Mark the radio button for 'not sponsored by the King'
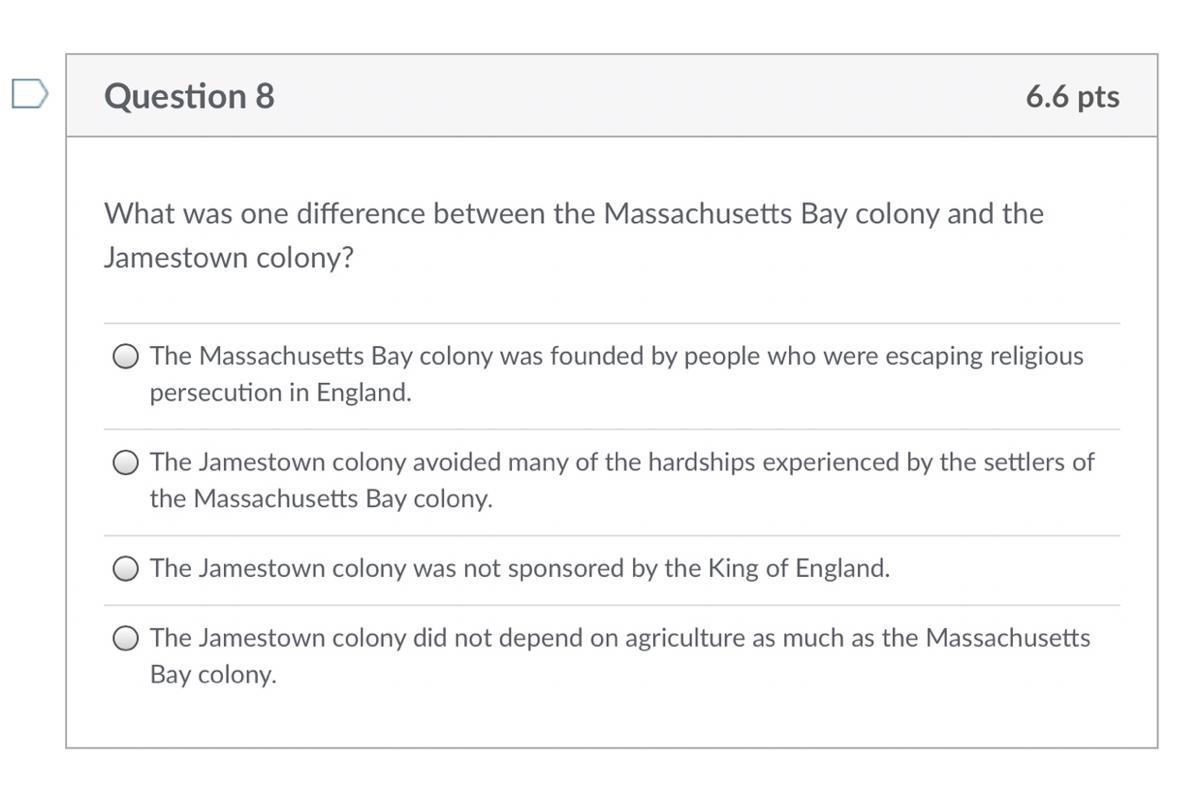The height and width of the screenshot is (793, 1200). point(126,569)
